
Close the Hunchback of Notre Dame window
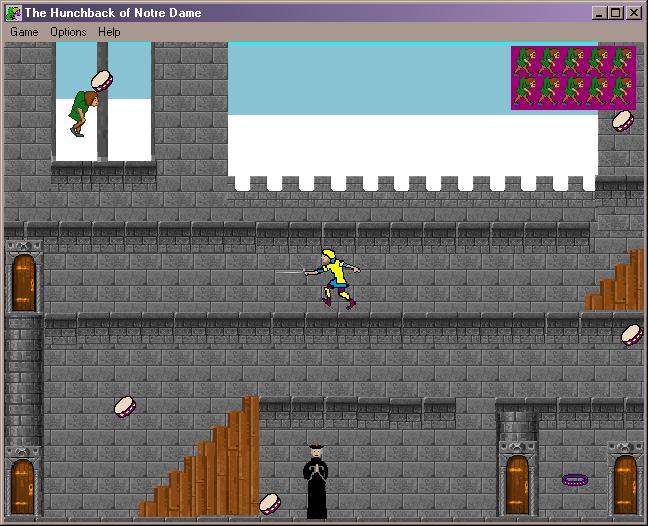[x=634, y=13]
